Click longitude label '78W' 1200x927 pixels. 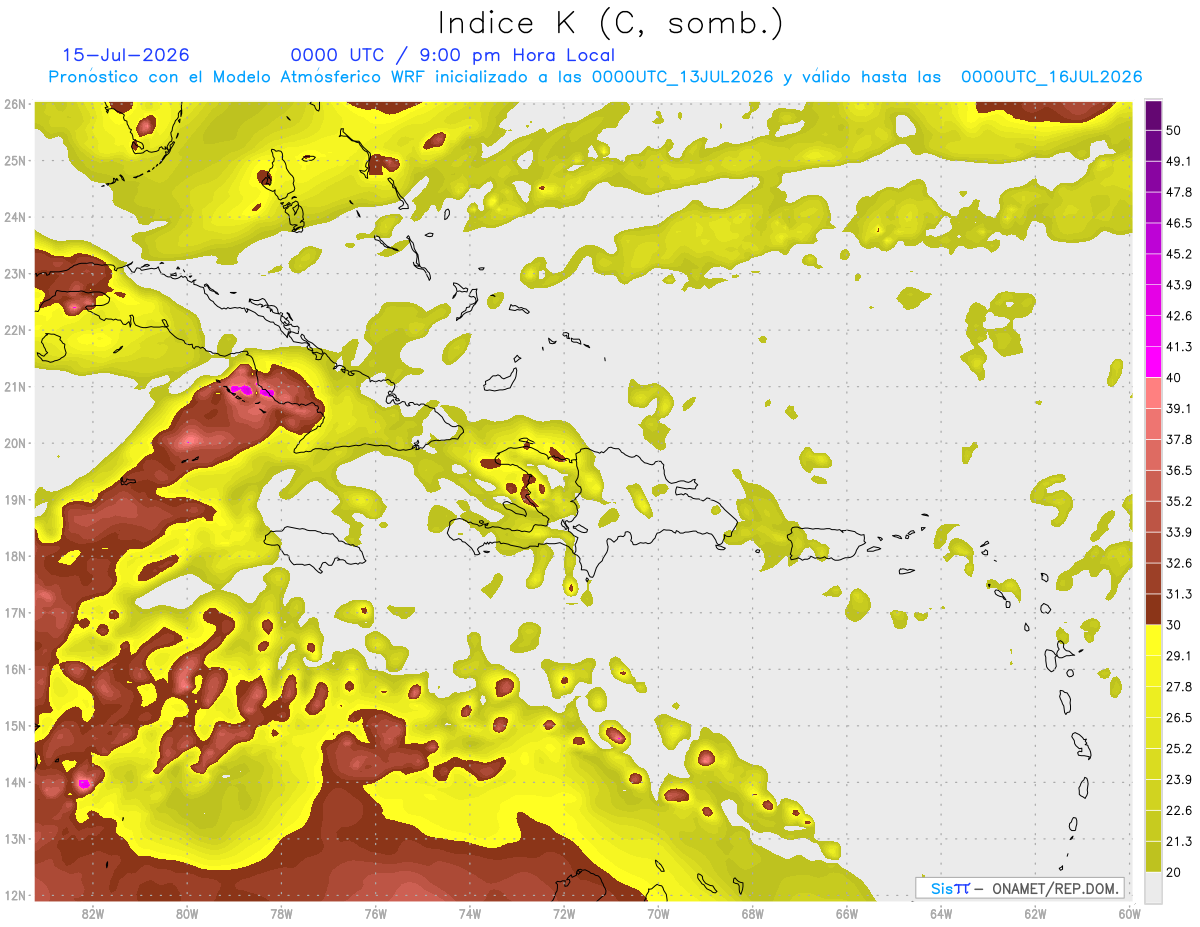(x=281, y=914)
